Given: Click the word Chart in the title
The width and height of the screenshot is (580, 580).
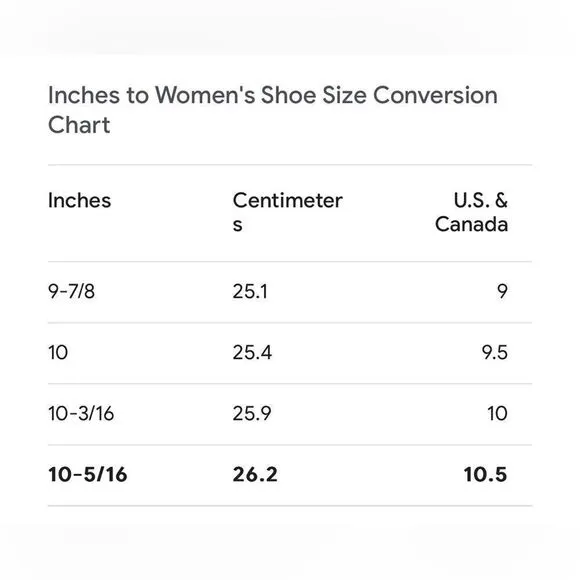Looking at the screenshot, I should 79,125.
